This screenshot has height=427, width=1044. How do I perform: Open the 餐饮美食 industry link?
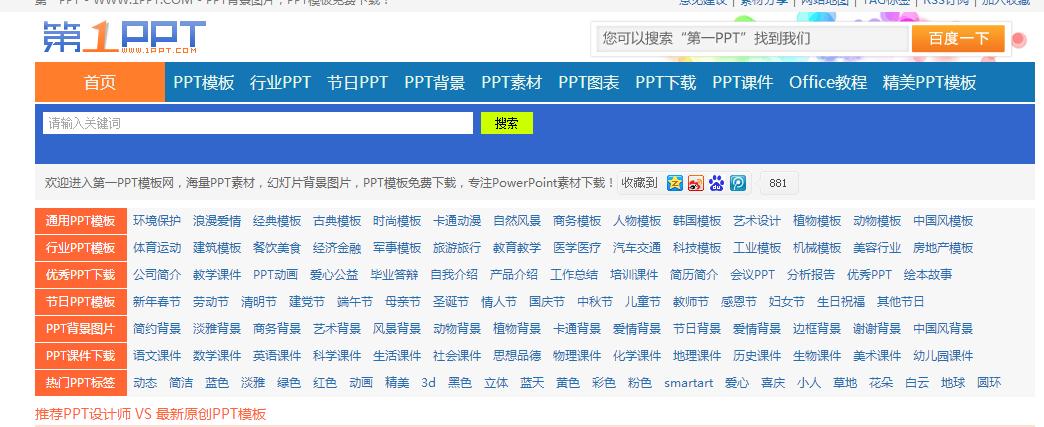click(x=277, y=248)
